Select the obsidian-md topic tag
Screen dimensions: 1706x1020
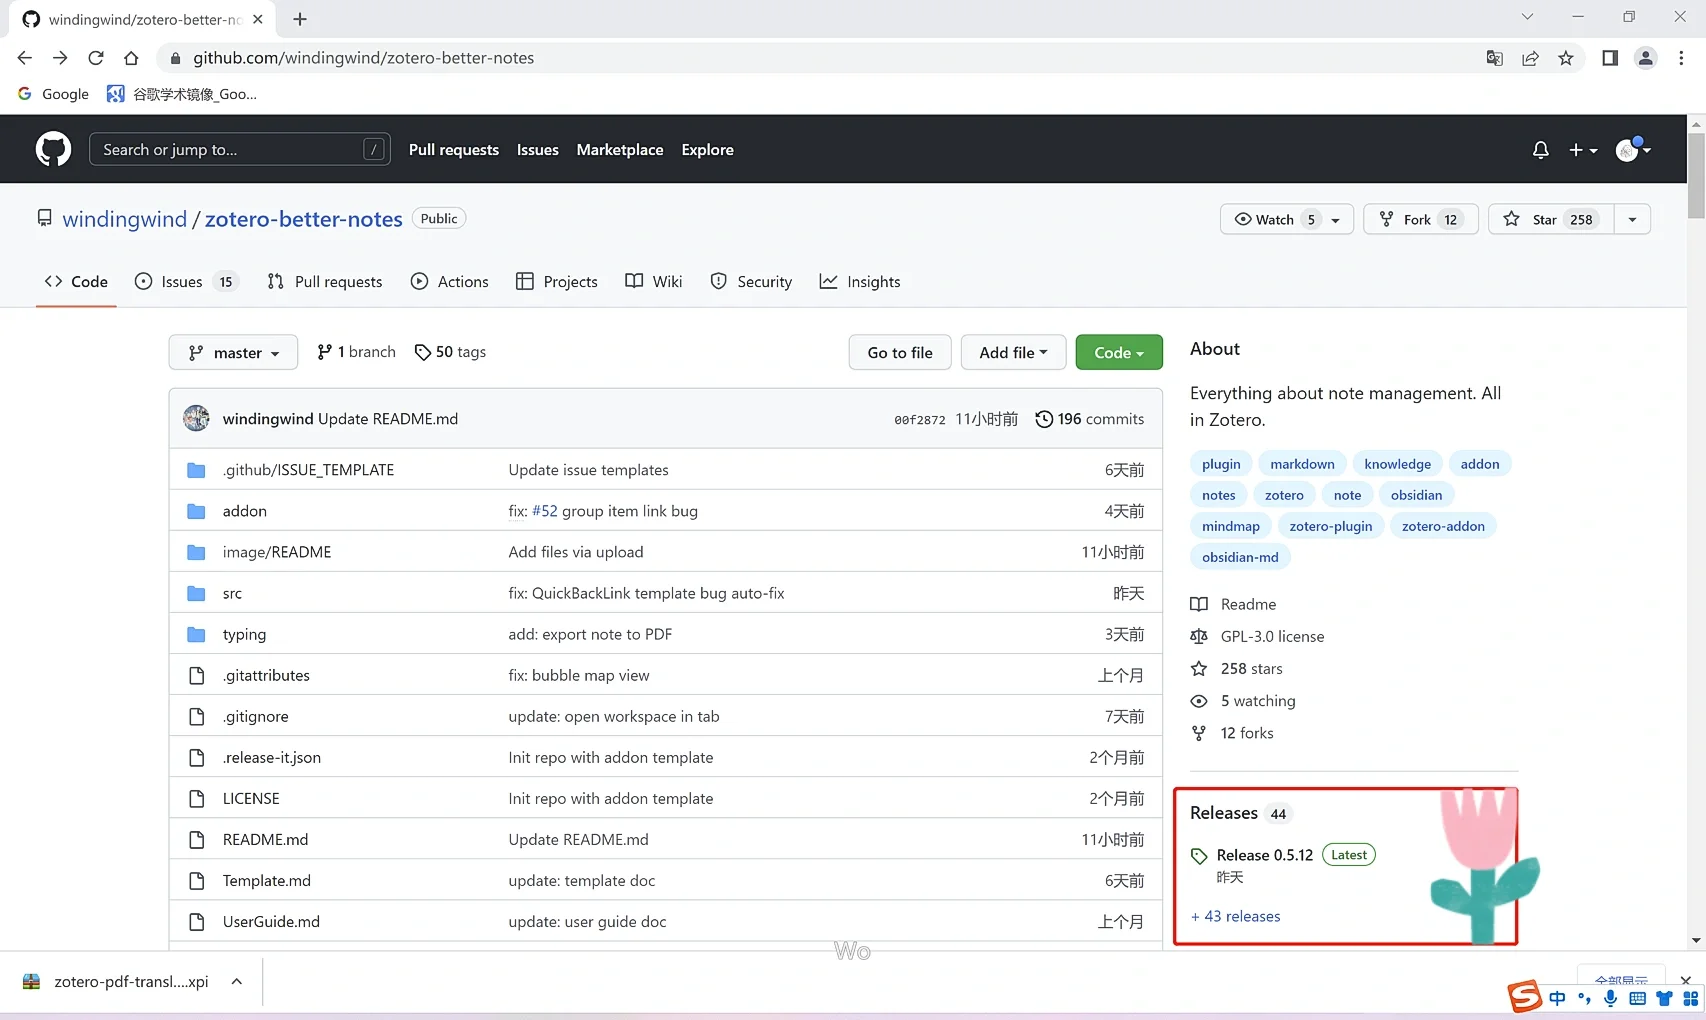pos(1240,557)
